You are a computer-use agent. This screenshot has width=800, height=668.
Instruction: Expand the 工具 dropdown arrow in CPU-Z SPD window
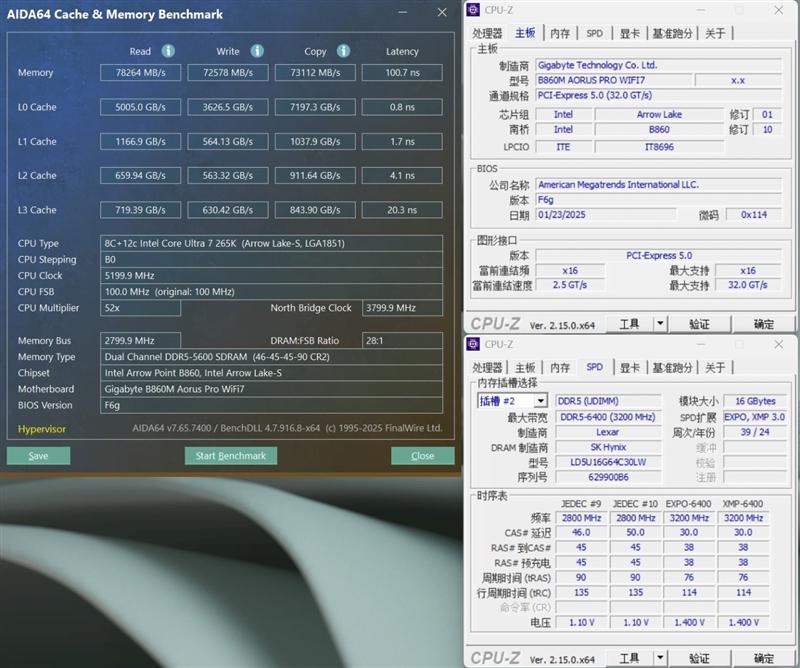660,658
